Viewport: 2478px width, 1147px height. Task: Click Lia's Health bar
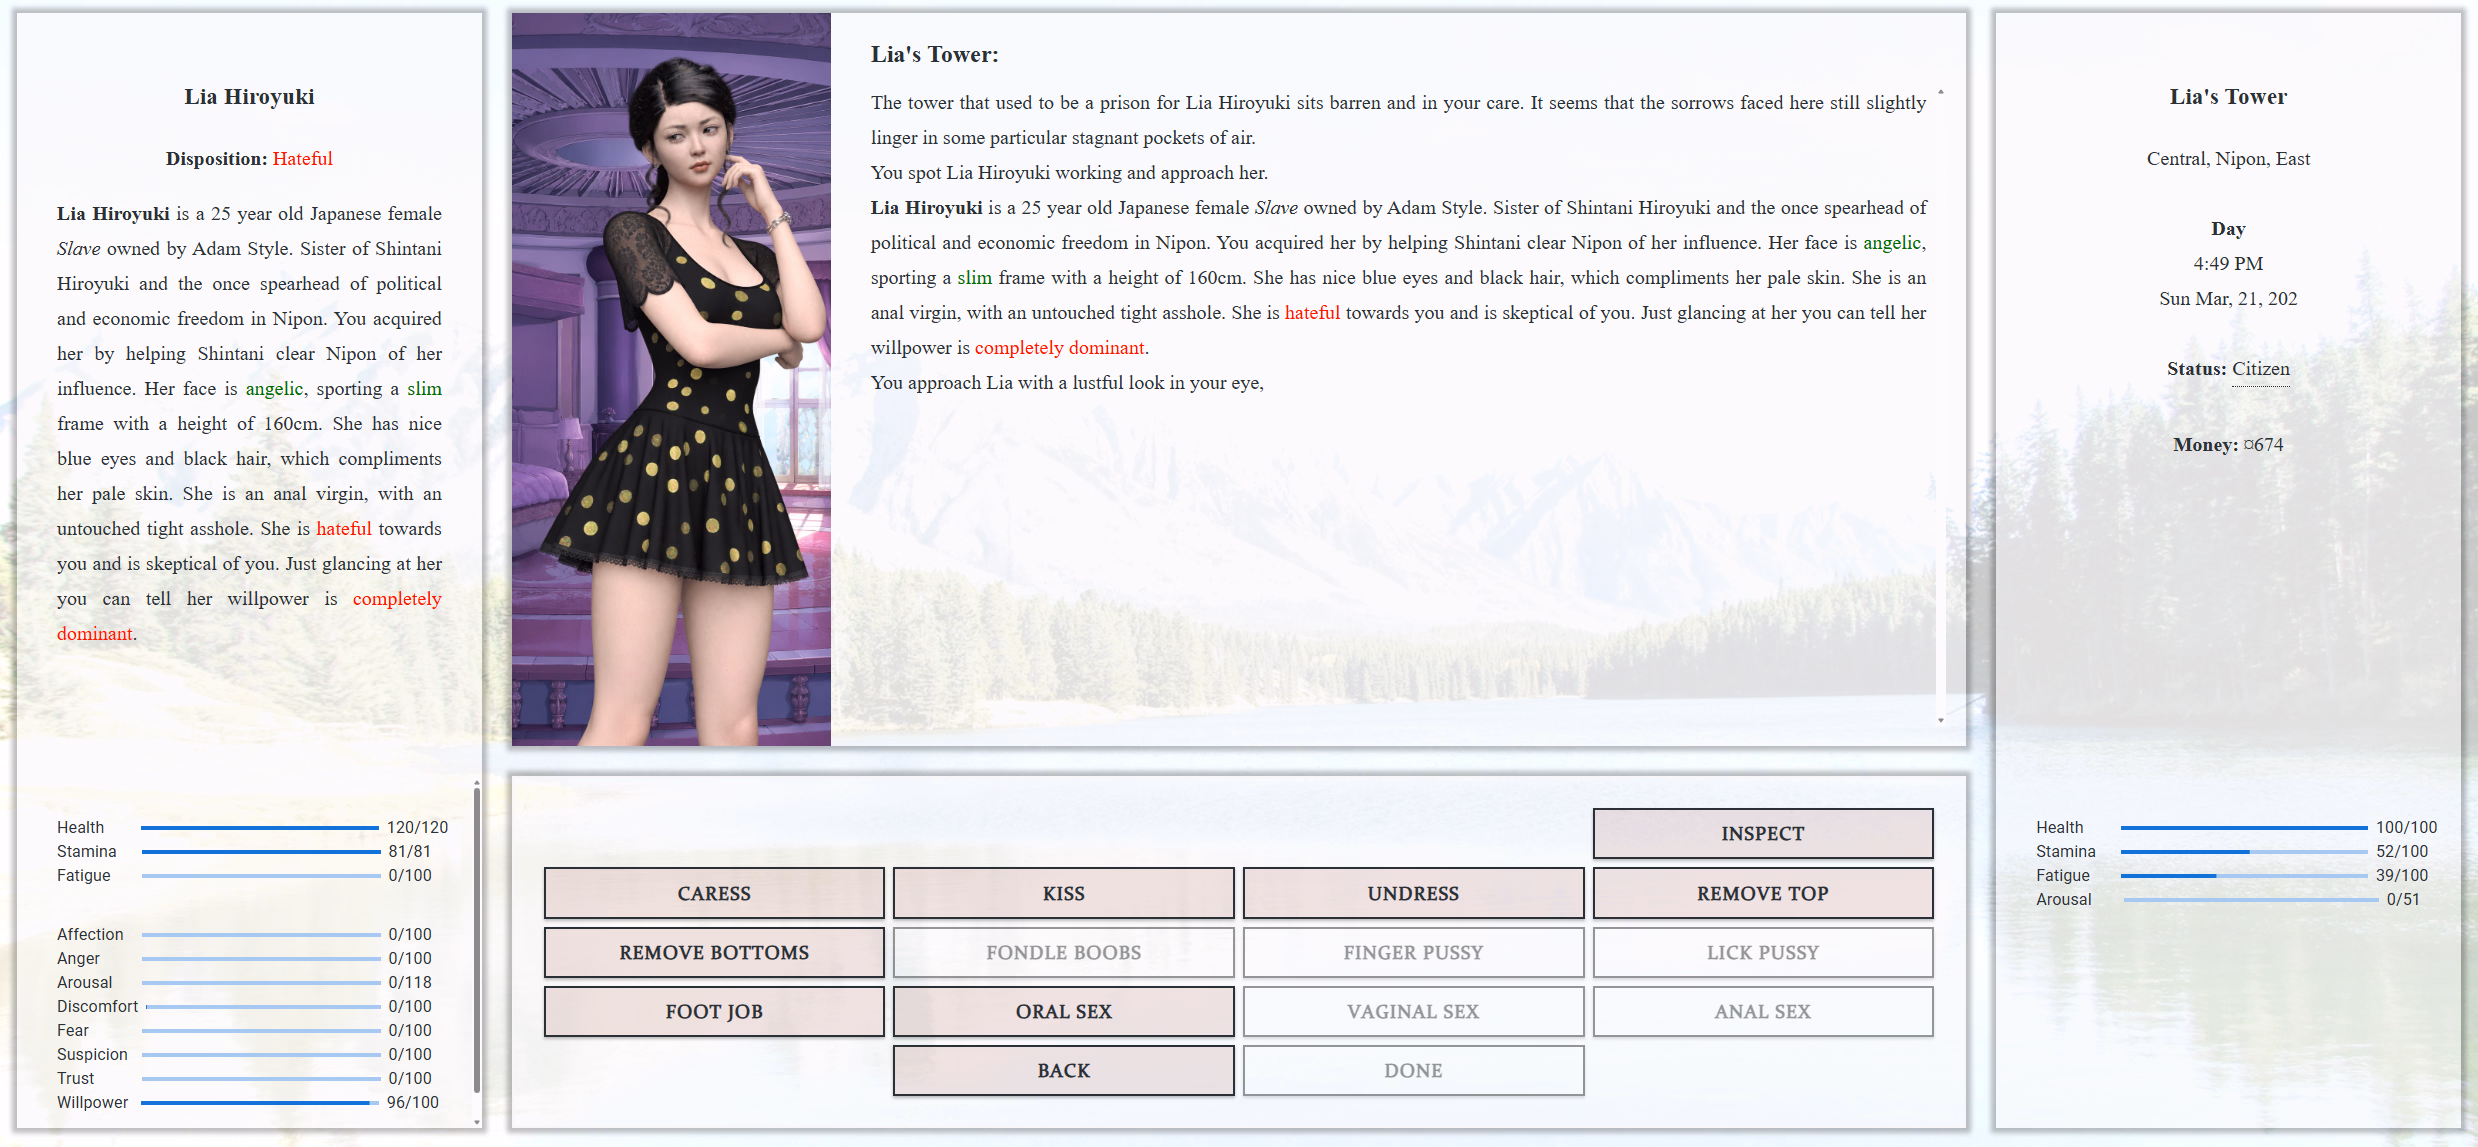click(260, 827)
